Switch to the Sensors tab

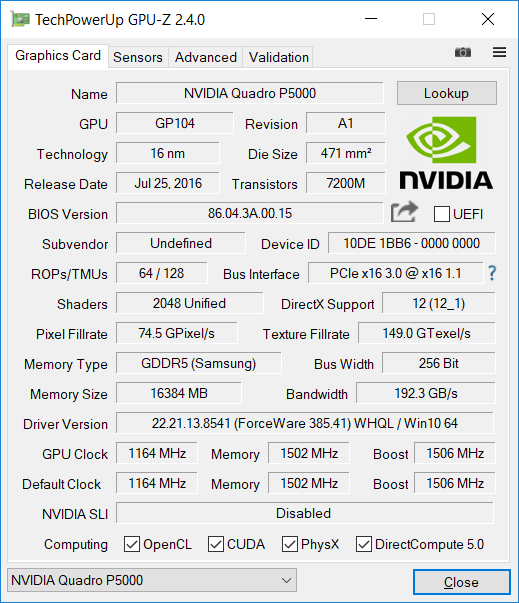(x=138, y=57)
